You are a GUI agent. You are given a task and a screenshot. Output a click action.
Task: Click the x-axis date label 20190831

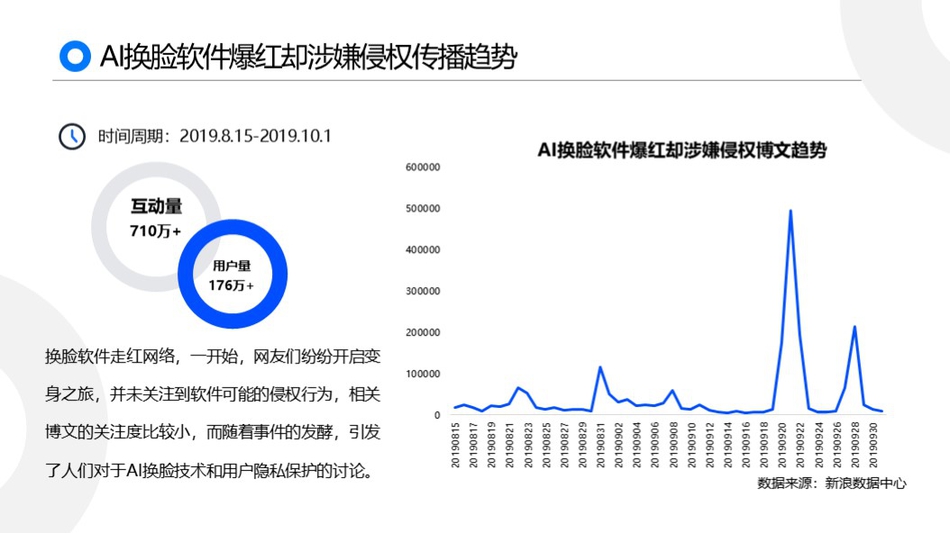click(600, 445)
